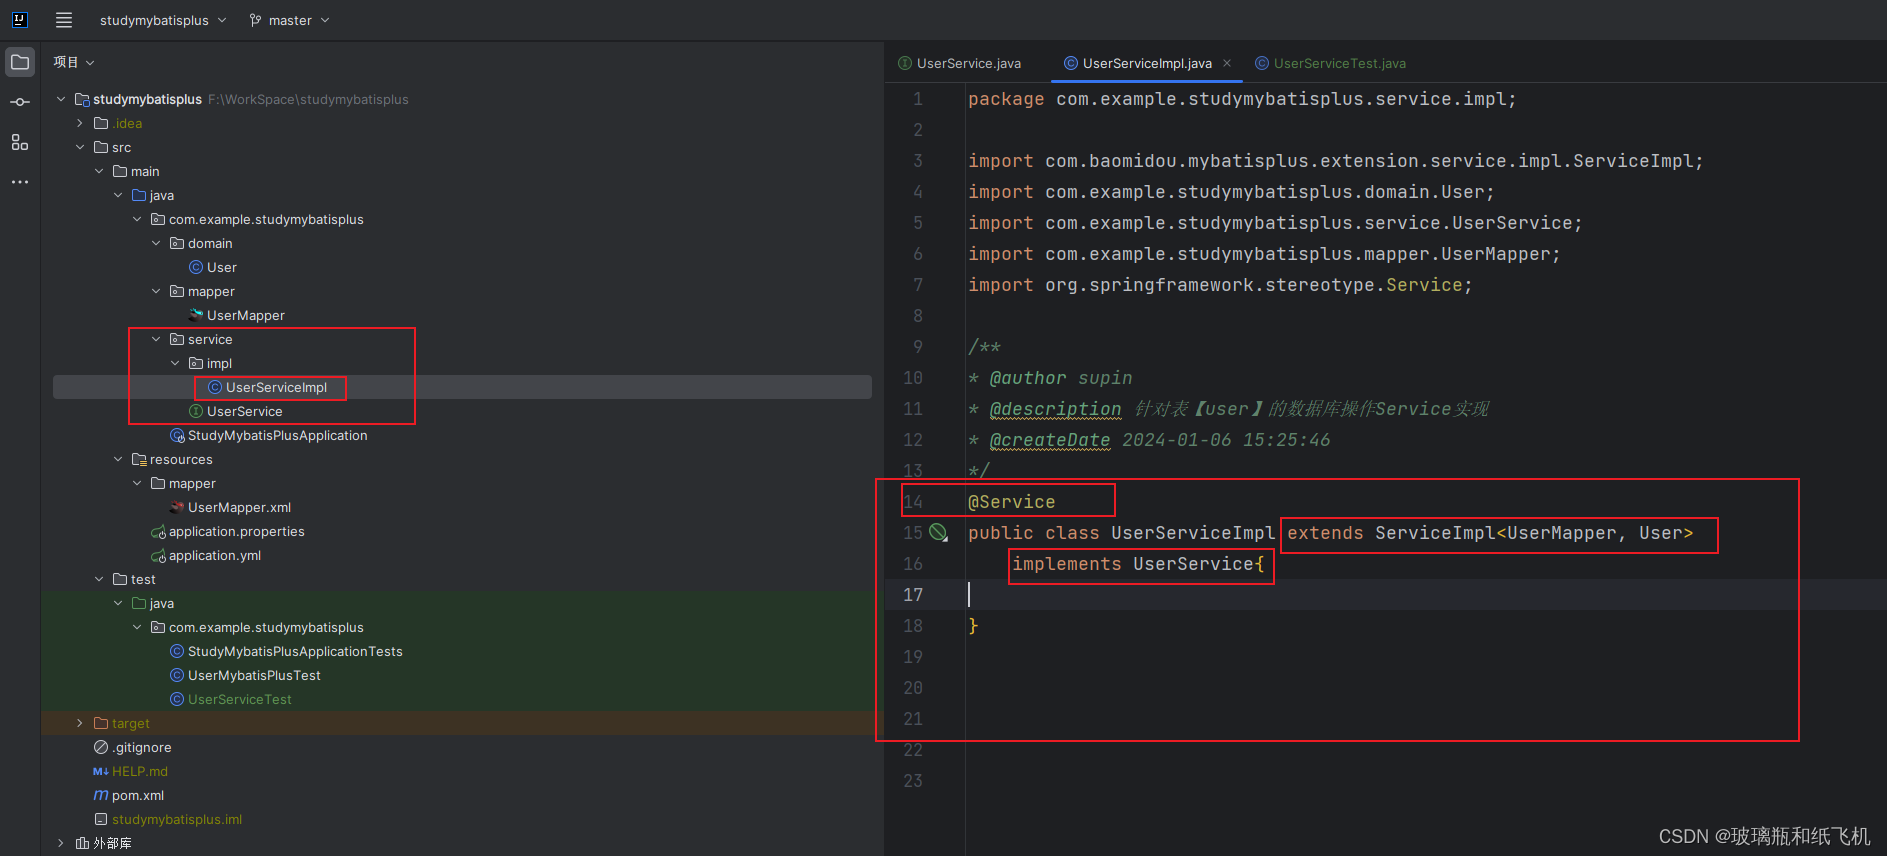This screenshot has width=1887, height=856.
Task: Expand the External Libraries node
Action: pos(61,843)
